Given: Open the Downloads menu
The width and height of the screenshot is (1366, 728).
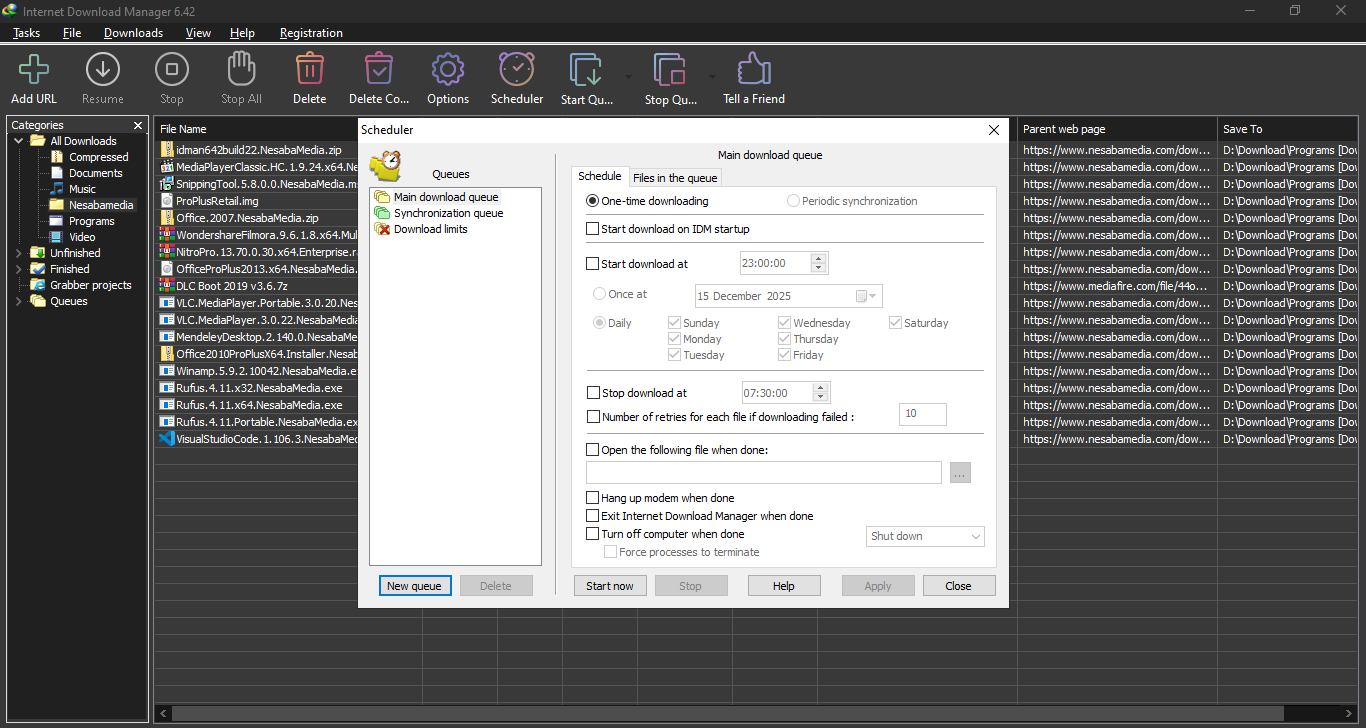Looking at the screenshot, I should click(133, 33).
